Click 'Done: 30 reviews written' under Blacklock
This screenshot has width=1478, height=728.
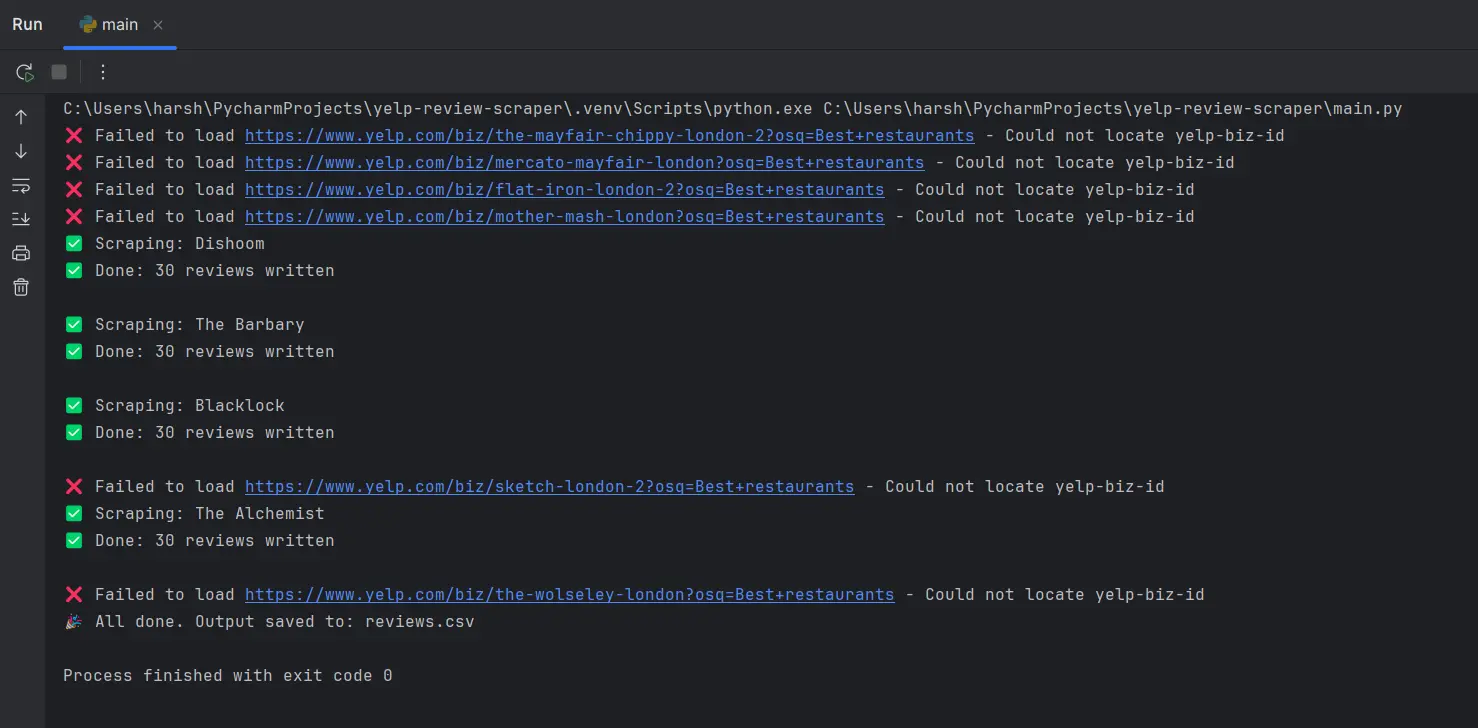tap(214, 432)
